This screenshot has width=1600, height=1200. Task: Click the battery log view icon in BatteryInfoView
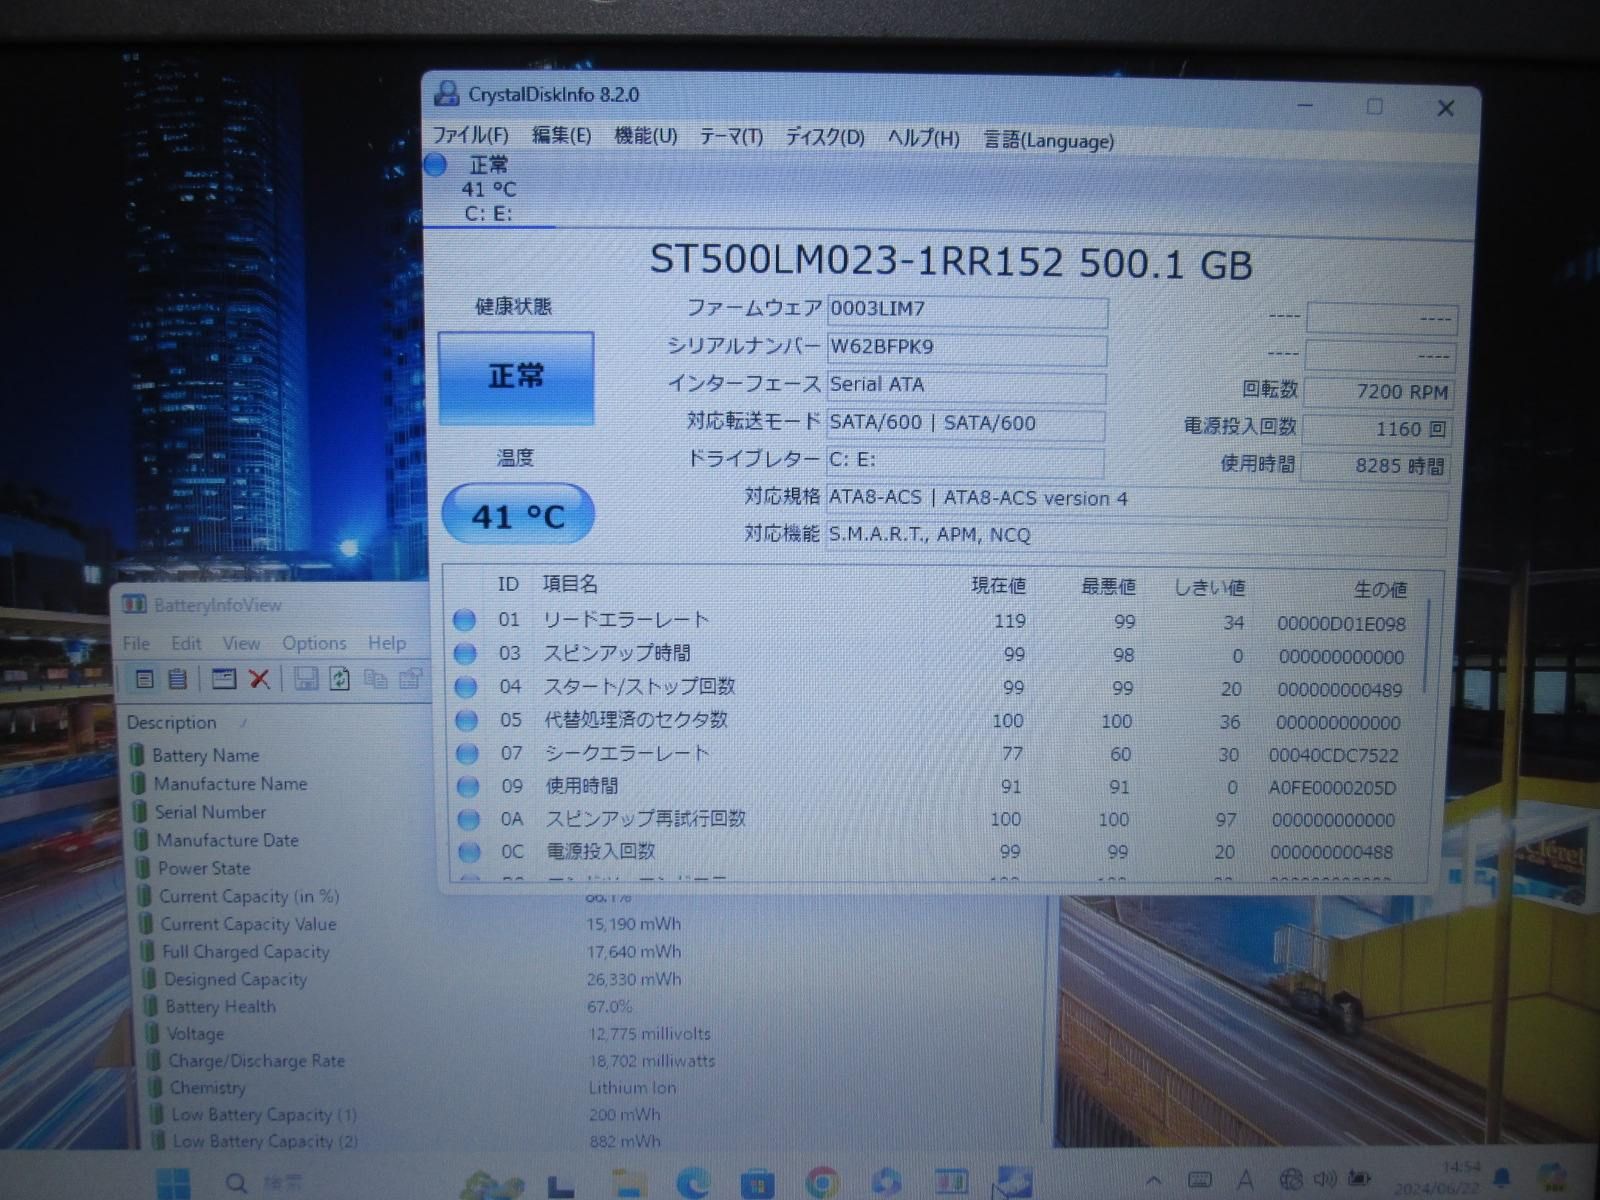(178, 679)
